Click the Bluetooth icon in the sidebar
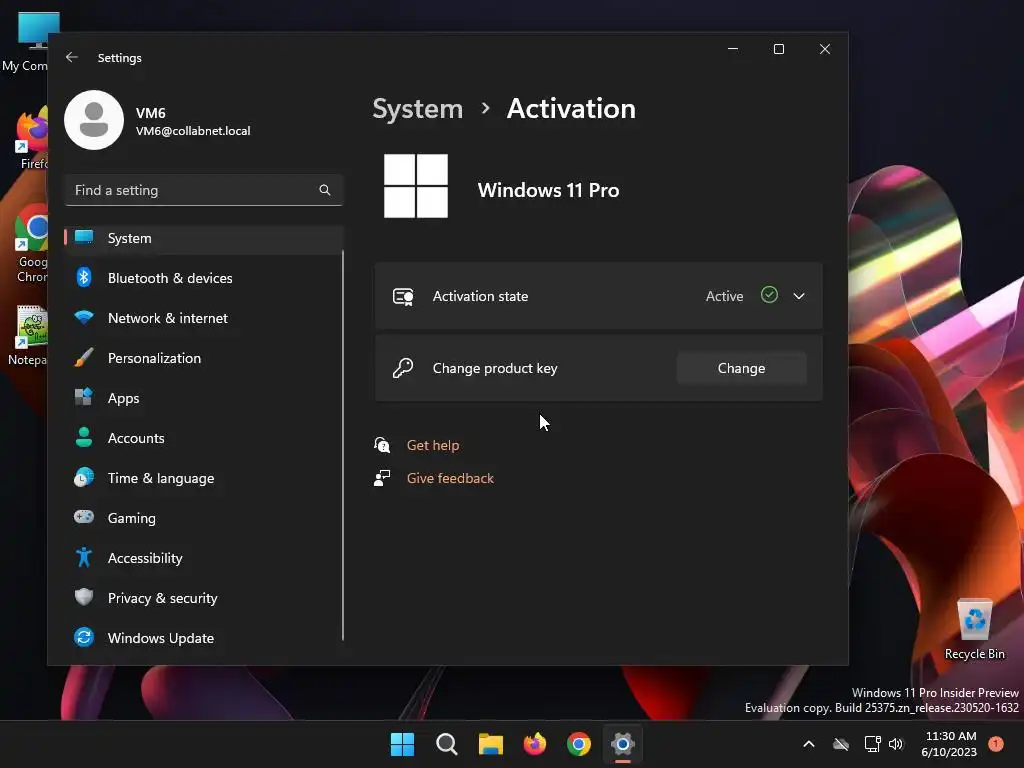The width and height of the screenshot is (1024, 768). (x=84, y=278)
